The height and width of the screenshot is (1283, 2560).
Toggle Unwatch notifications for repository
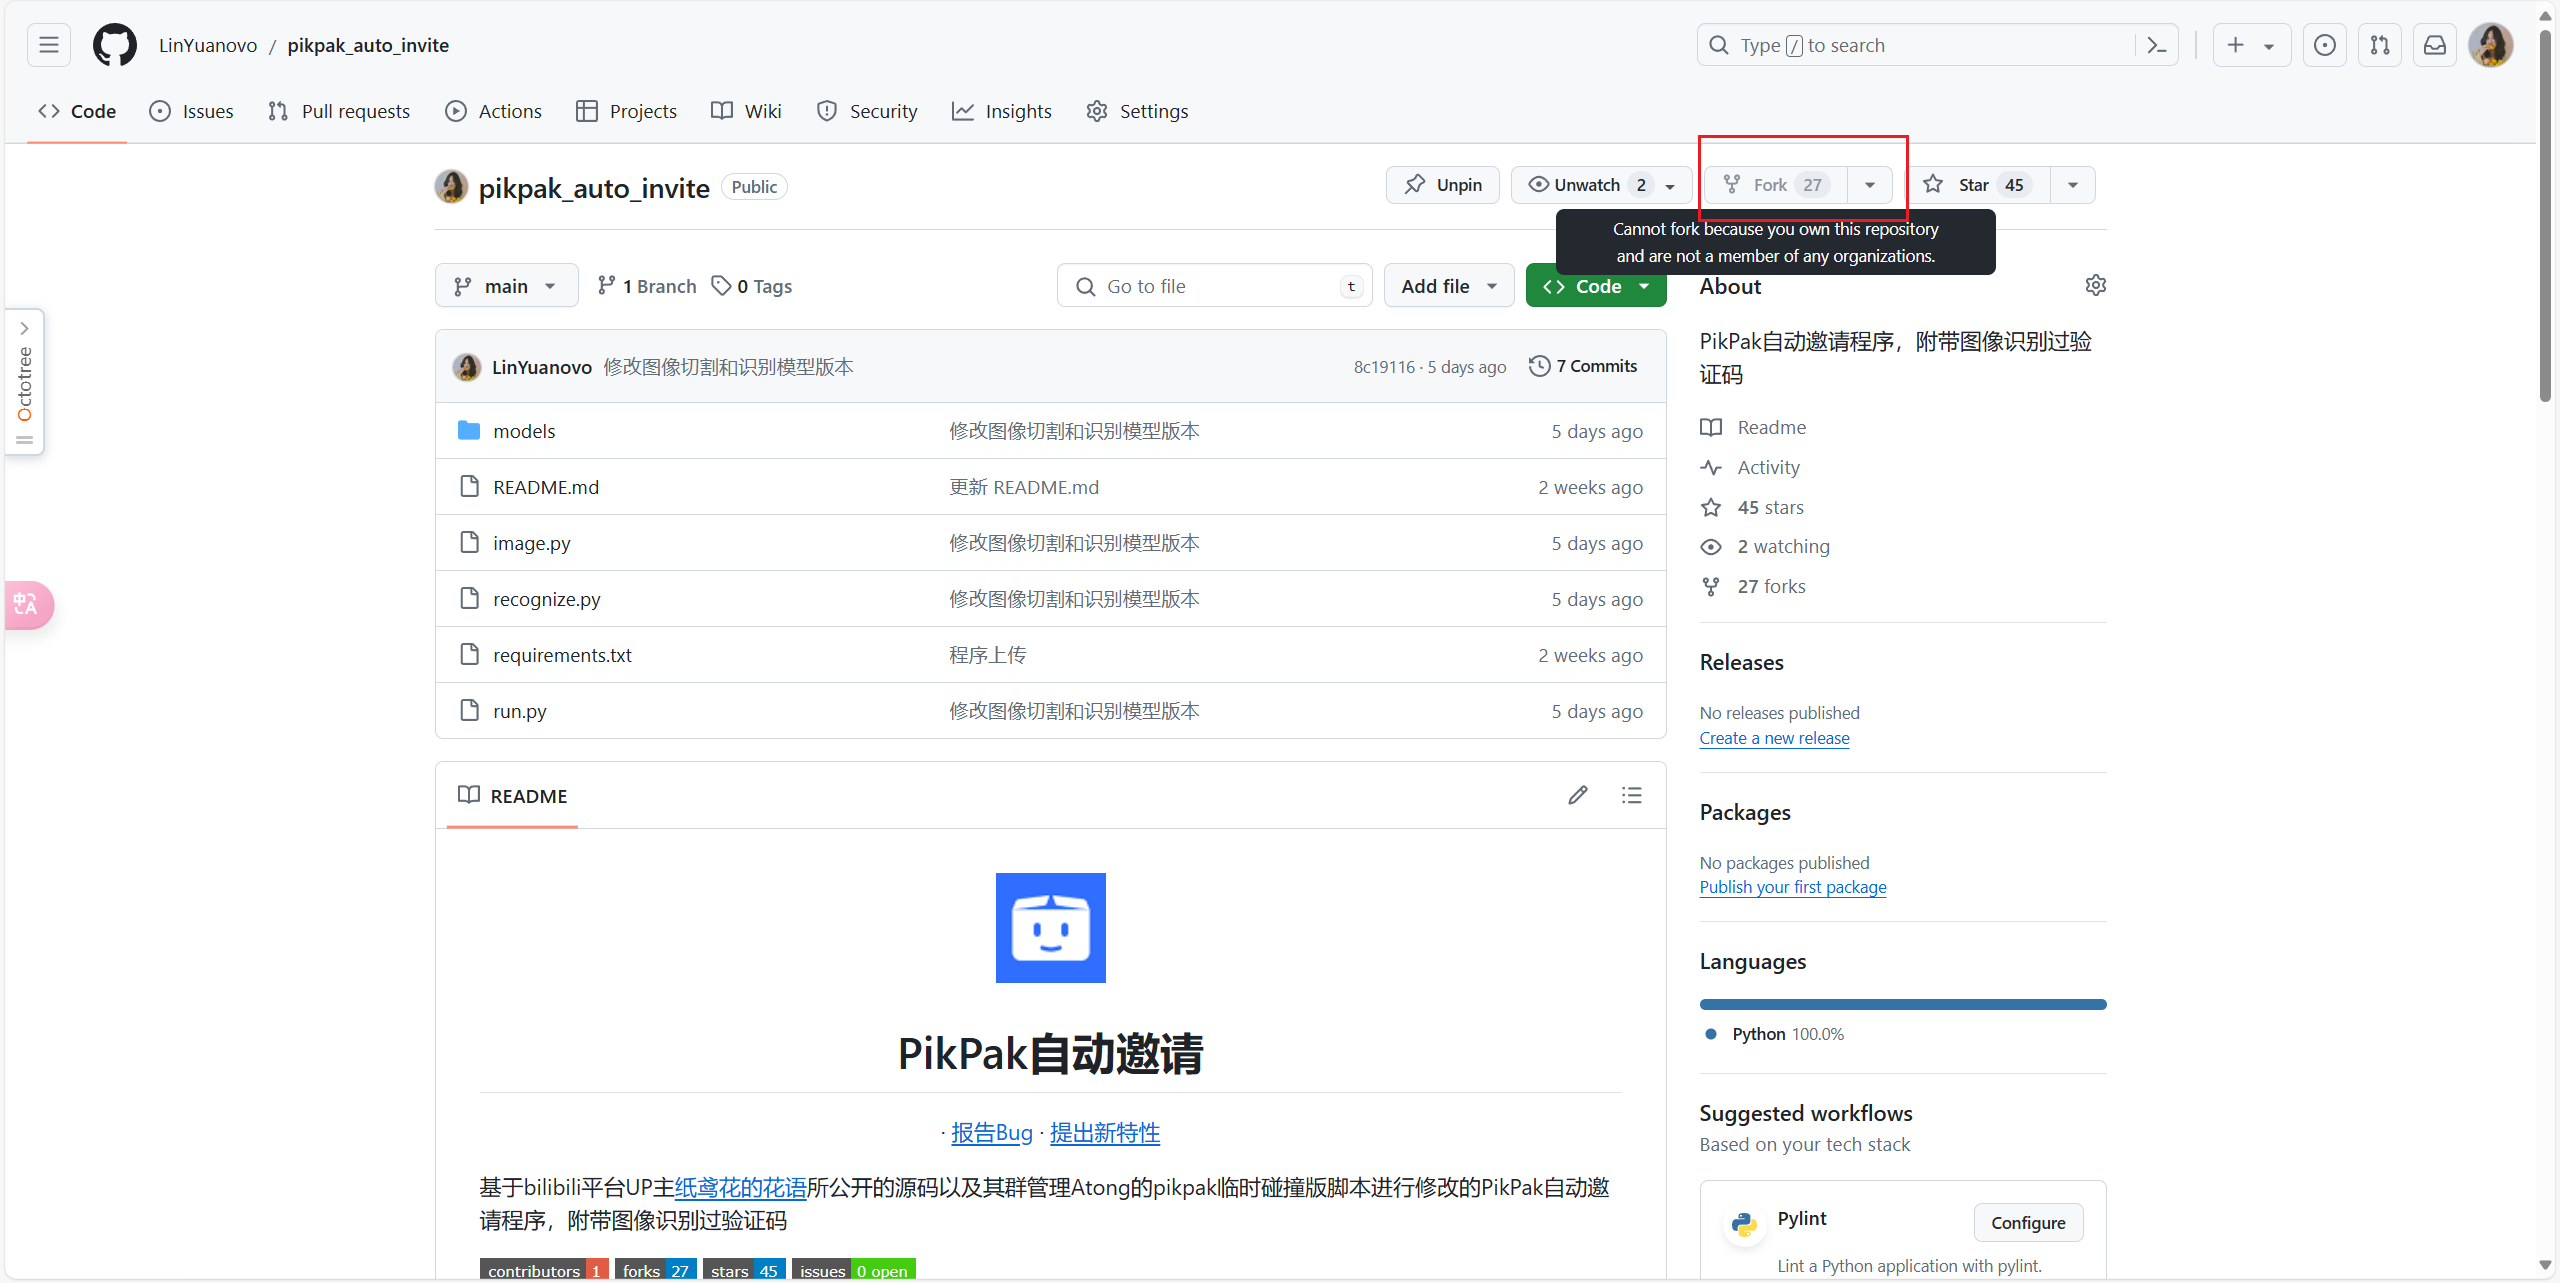1587,185
